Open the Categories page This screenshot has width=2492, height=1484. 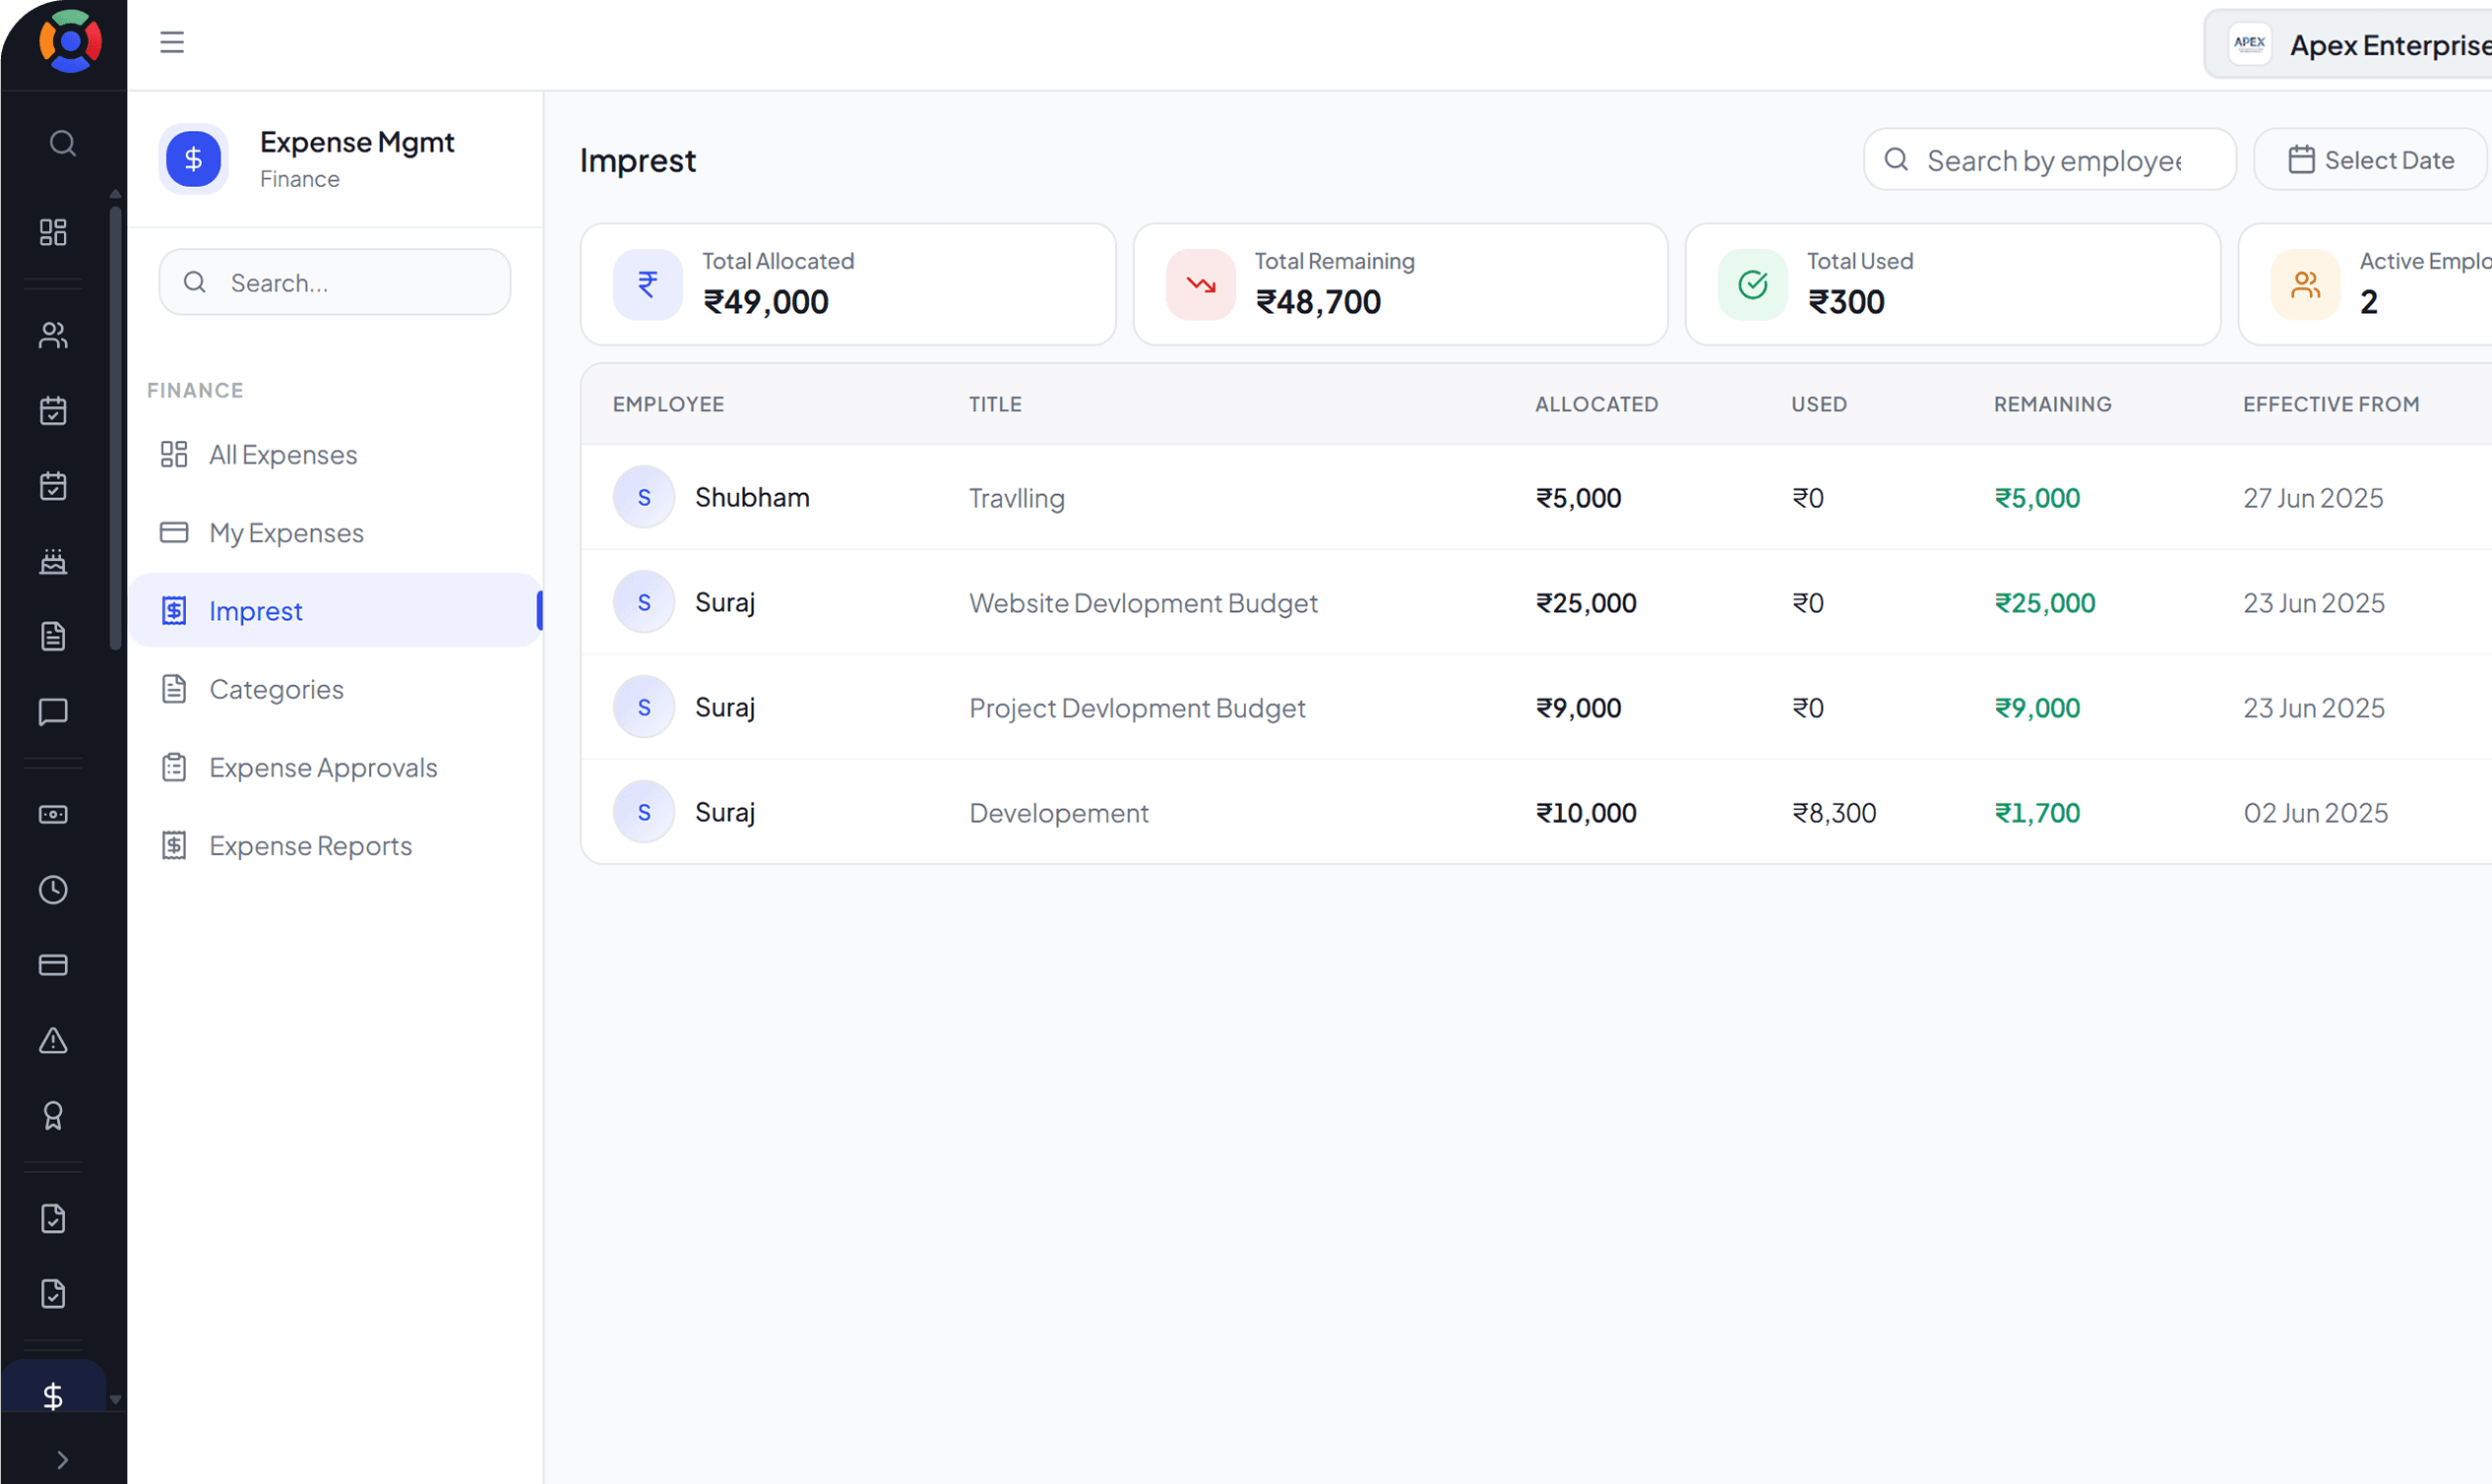coord(335,689)
